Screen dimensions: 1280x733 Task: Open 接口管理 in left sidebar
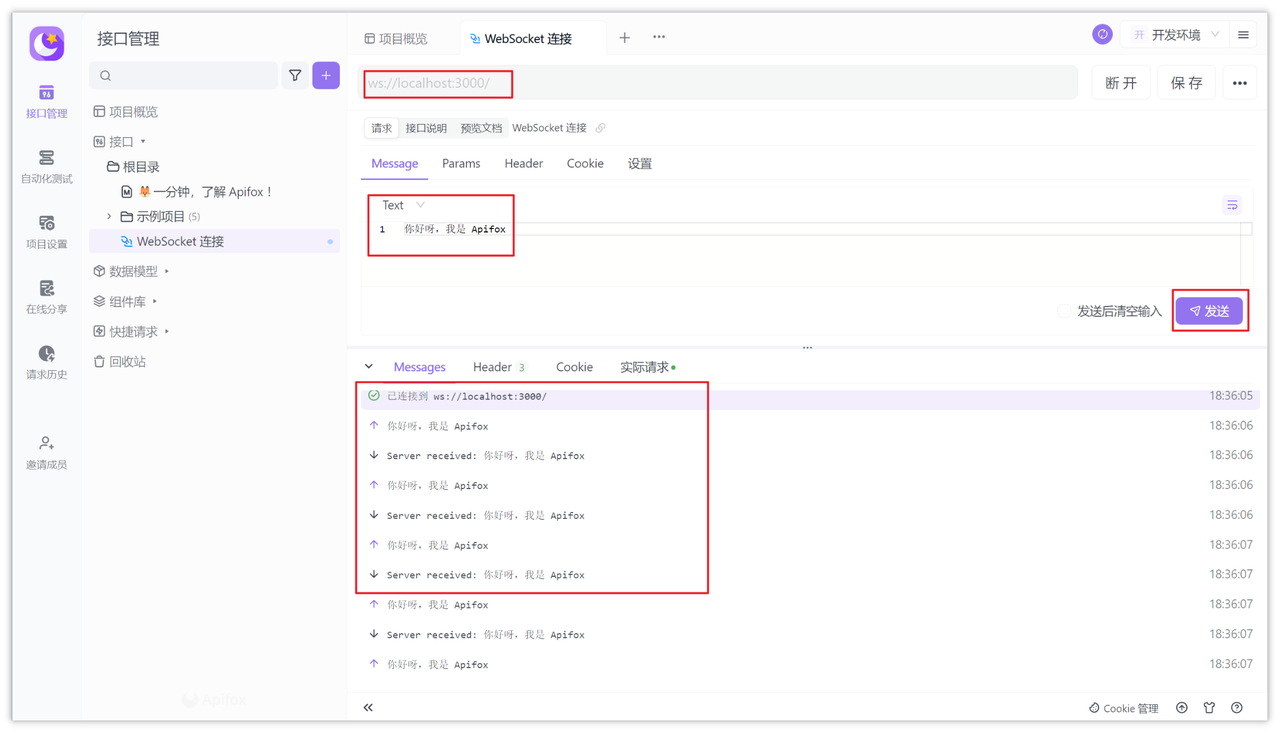tap(46, 102)
